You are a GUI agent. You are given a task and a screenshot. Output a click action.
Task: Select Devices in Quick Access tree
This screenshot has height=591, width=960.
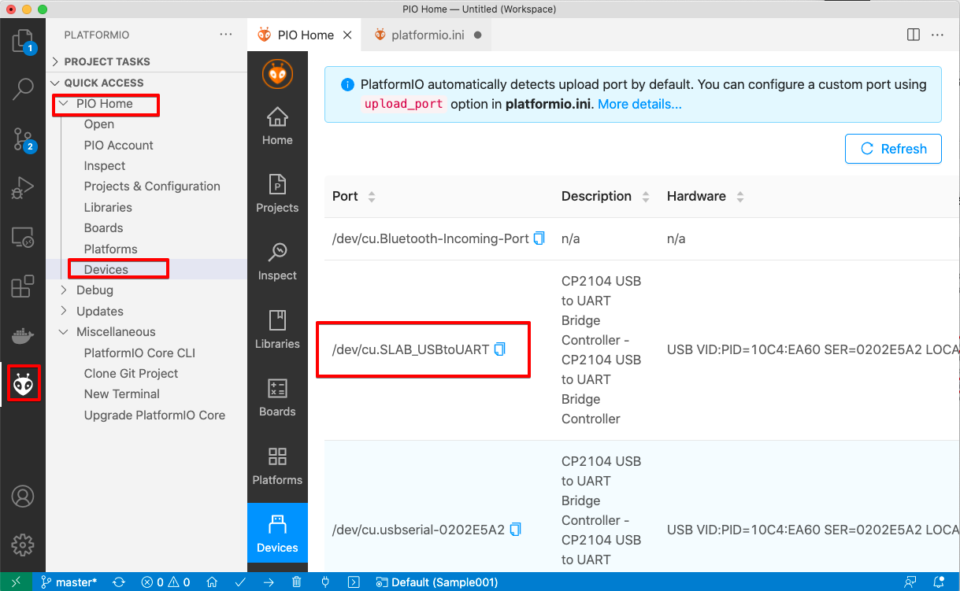click(106, 269)
